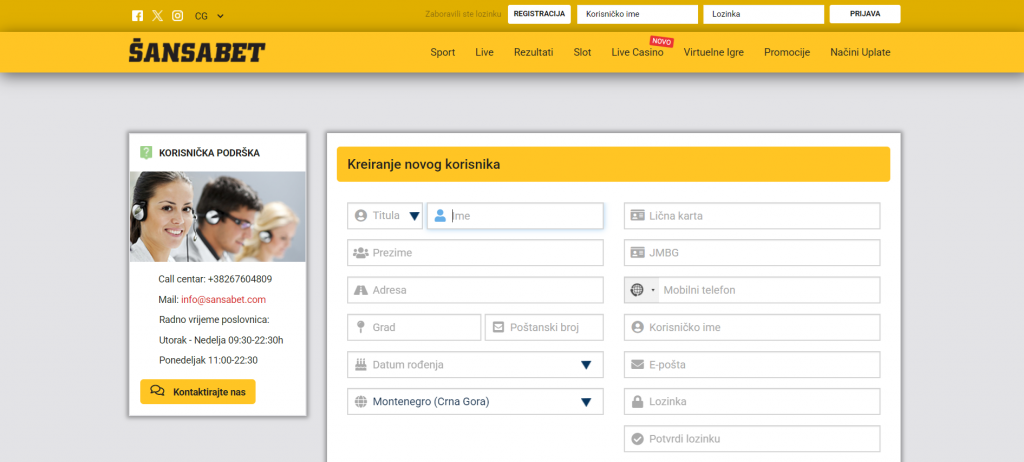Click the REGISTRACIJA button
Viewport: 1024px width, 462px height.
(539, 14)
